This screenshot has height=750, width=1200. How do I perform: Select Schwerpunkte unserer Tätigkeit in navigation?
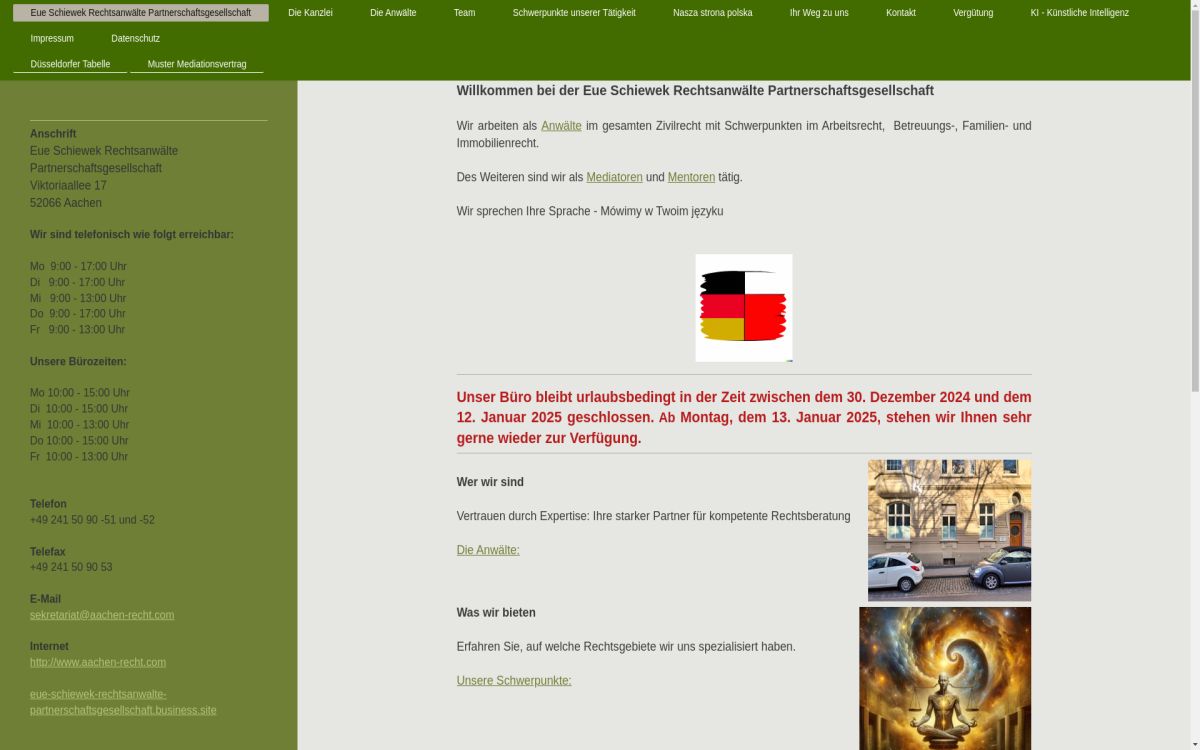[x=574, y=13]
